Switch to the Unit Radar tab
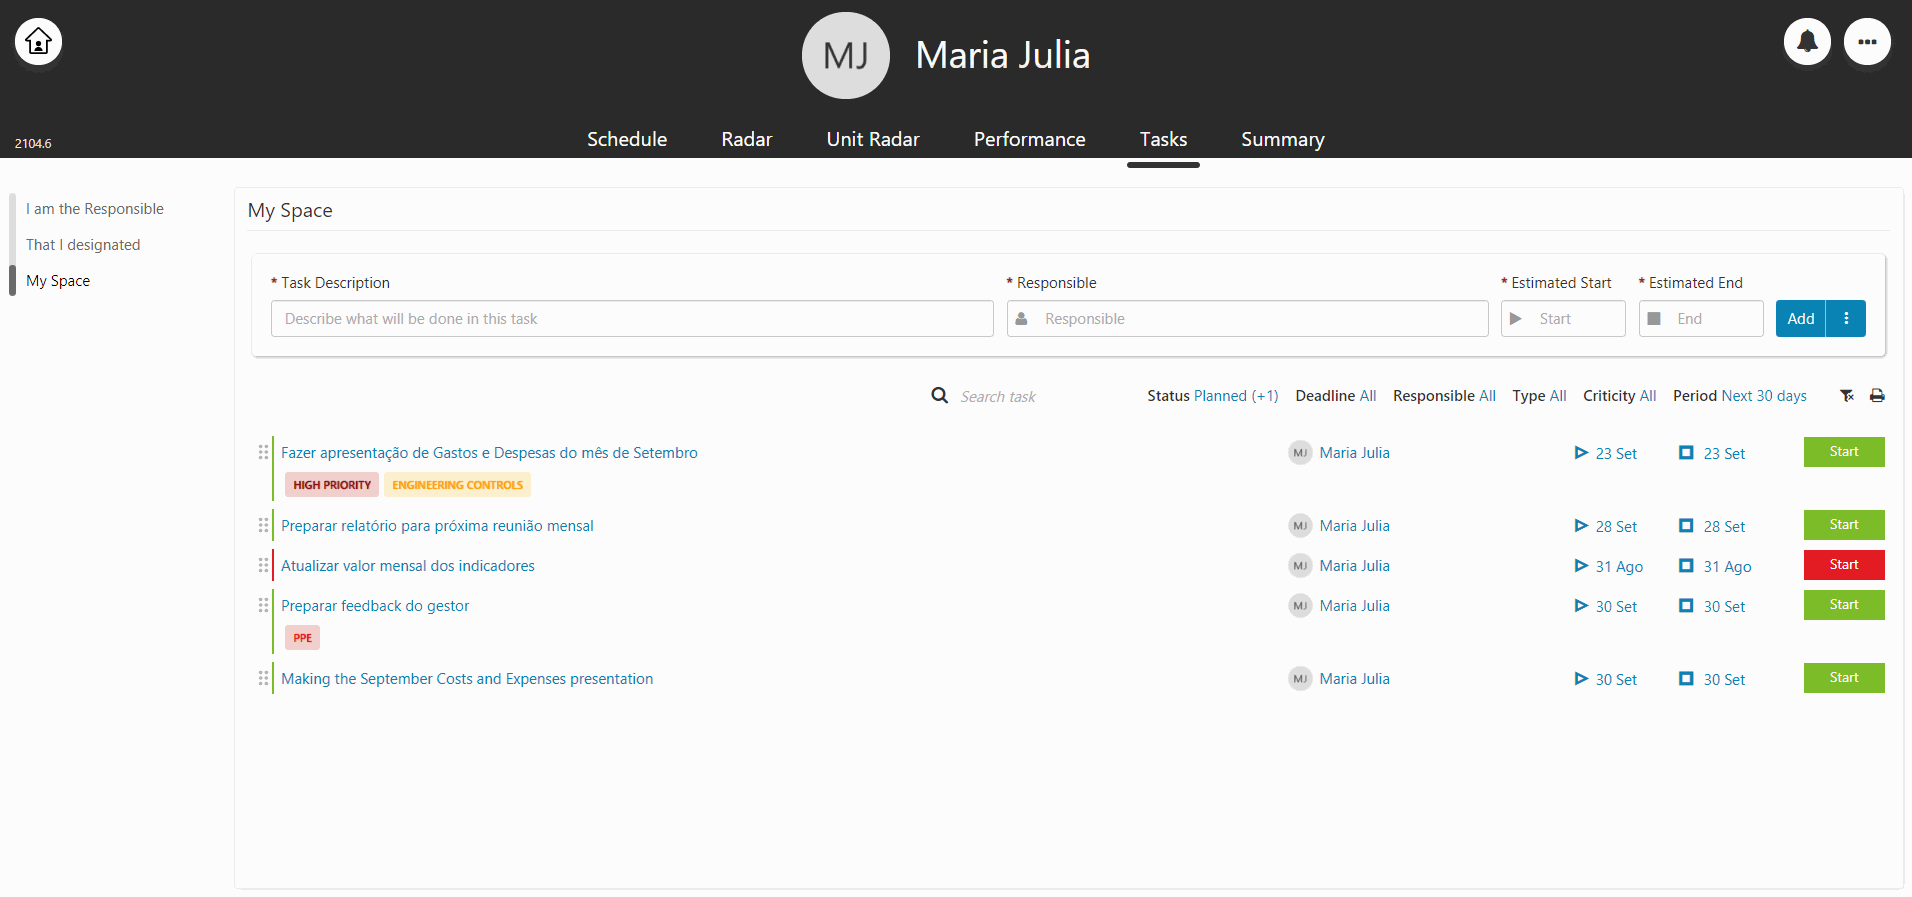The width and height of the screenshot is (1912, 897). tap(873, 139)
